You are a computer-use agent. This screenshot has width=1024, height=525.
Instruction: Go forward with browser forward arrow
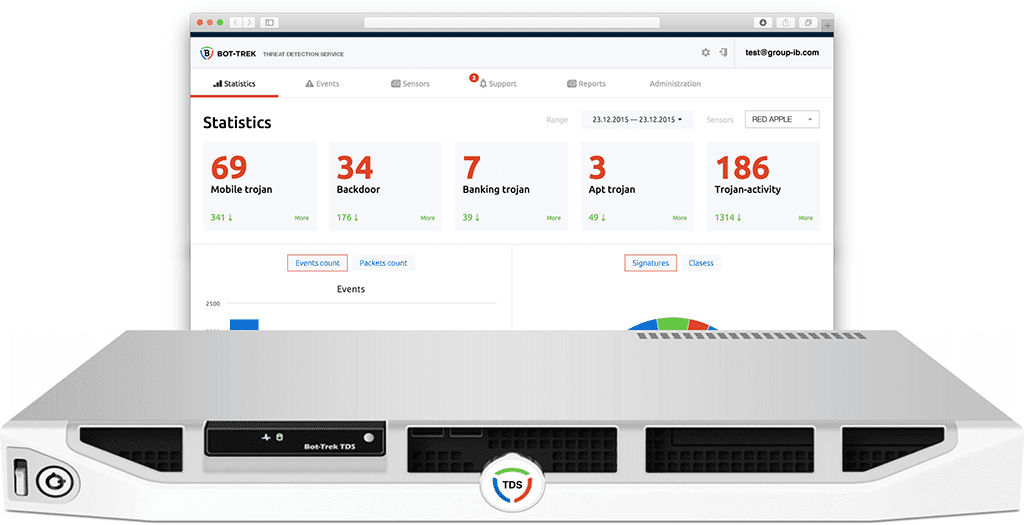coord(248,22)
